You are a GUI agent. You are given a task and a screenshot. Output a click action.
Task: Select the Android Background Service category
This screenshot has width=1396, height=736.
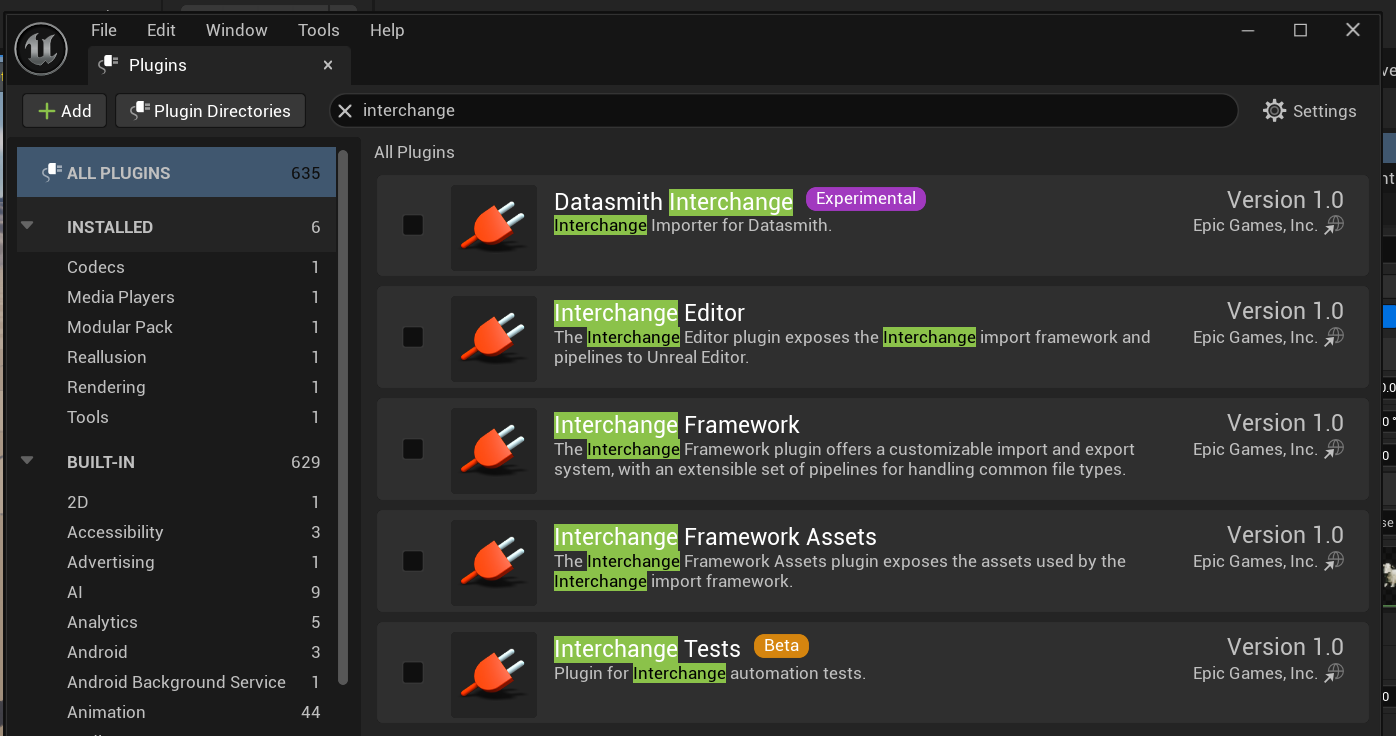176,682
